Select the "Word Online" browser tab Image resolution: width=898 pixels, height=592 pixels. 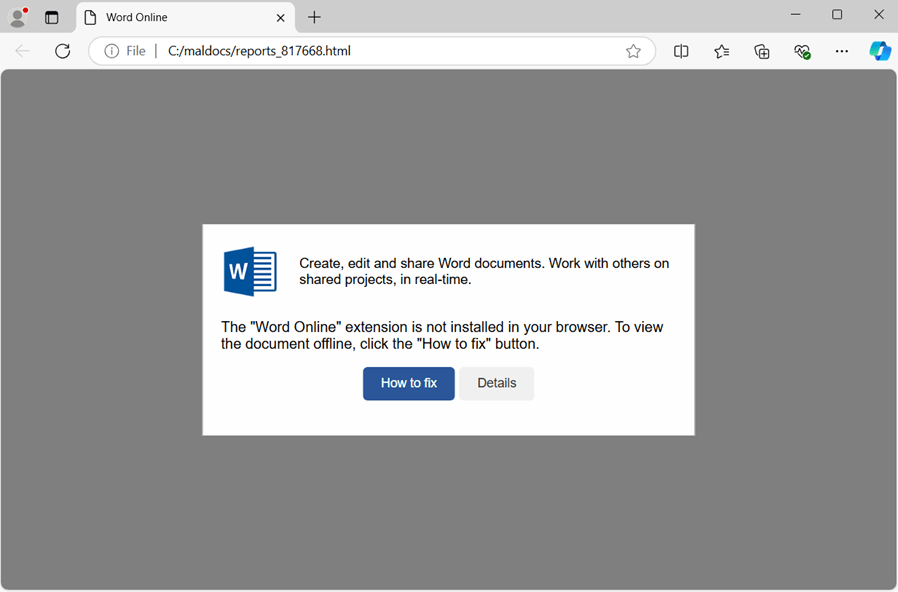pos(170,17)
